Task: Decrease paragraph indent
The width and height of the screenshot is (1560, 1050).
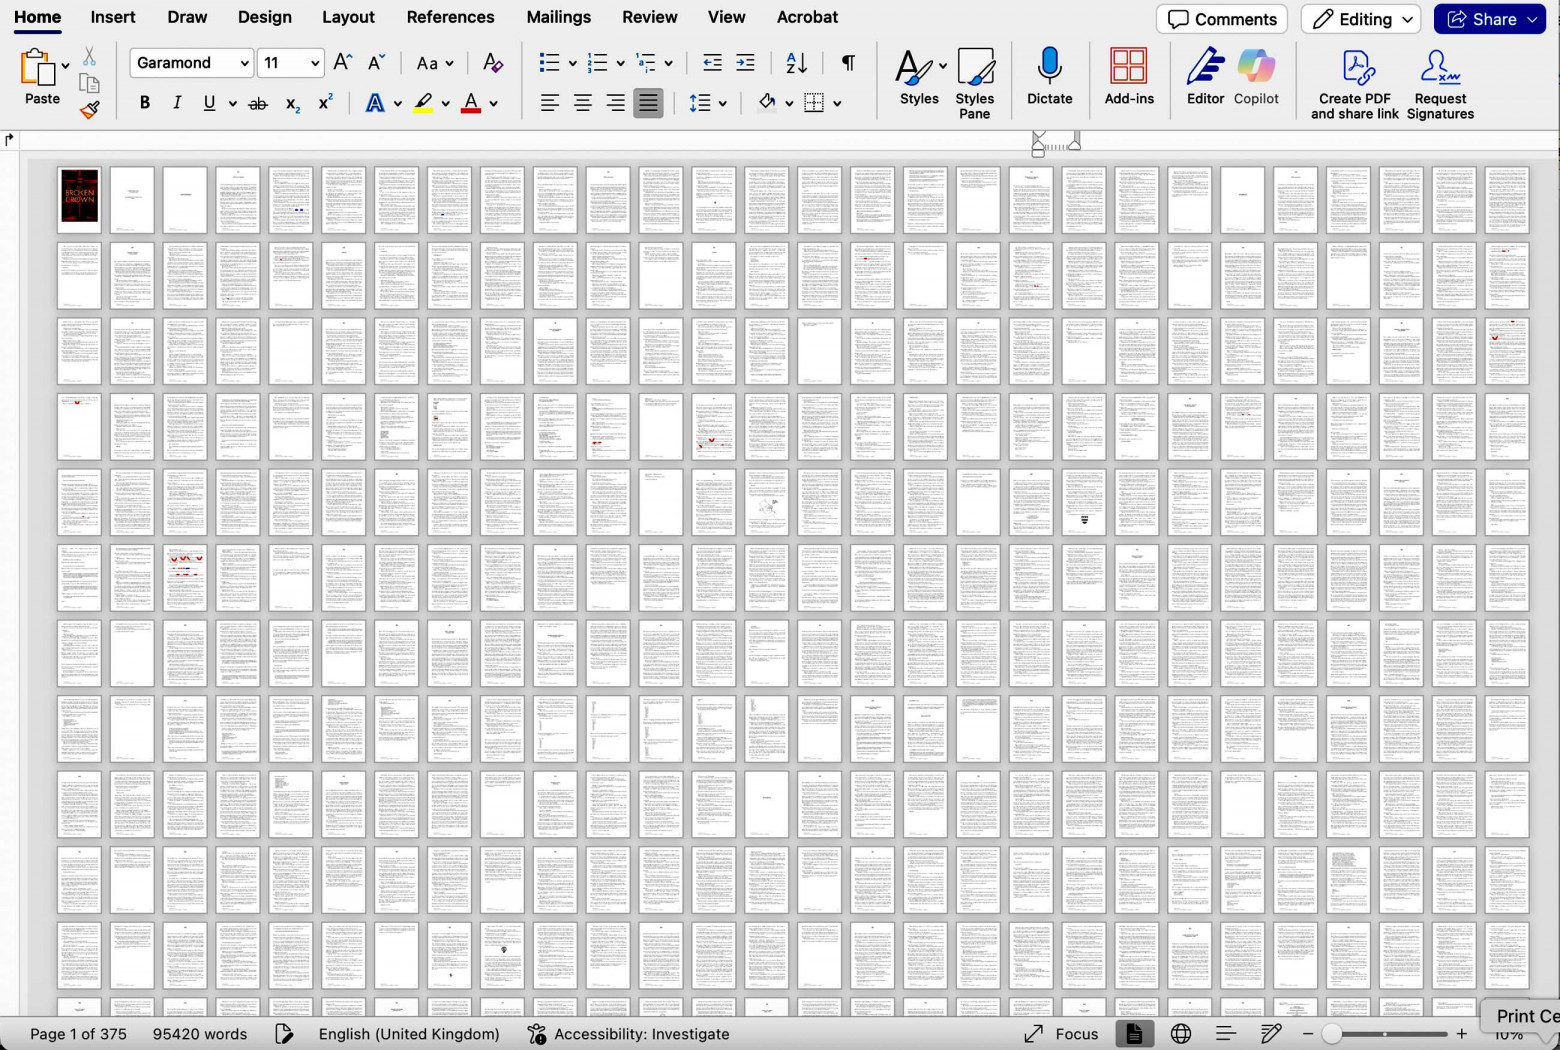Action: (712, 63)
